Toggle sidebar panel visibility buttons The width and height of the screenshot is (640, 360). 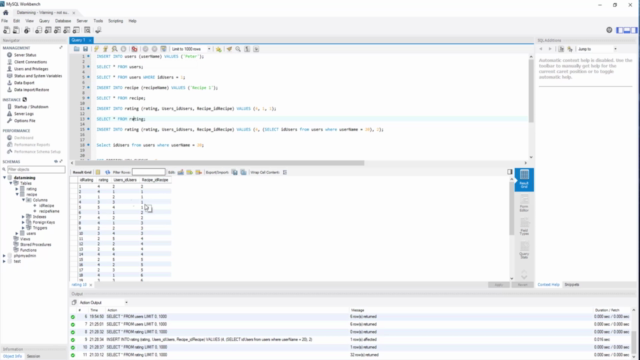pyautogui.click(x=627, y=30)
